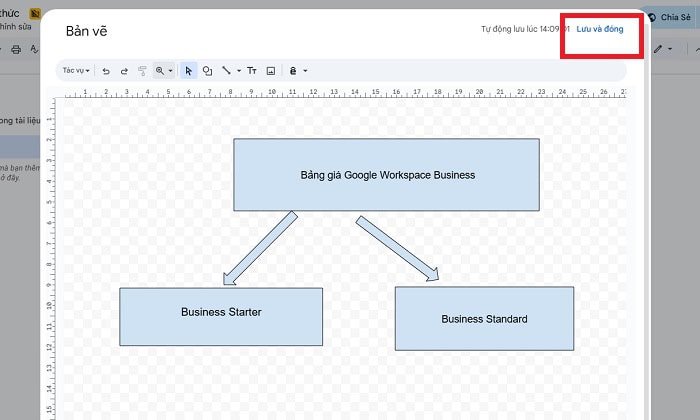Click the Lưu và đóng button
The image size is (700, 420).
599,29
